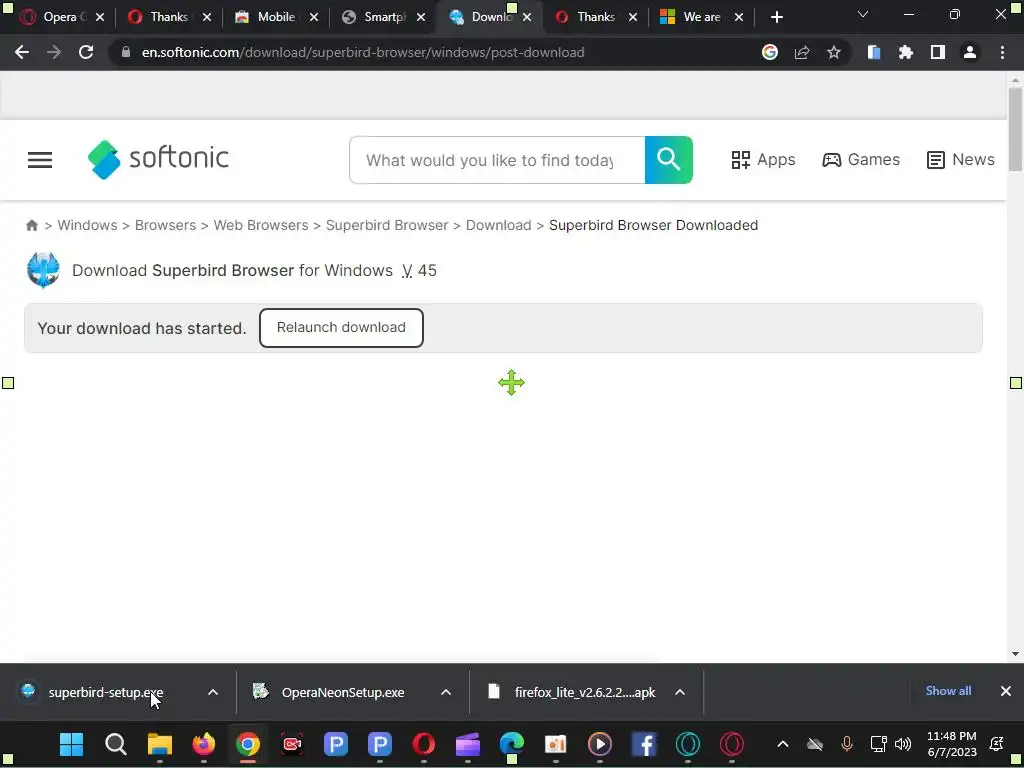Close the downloads bar
The height and width of the screenshot is (768, 1024).
coord(1006,691)
